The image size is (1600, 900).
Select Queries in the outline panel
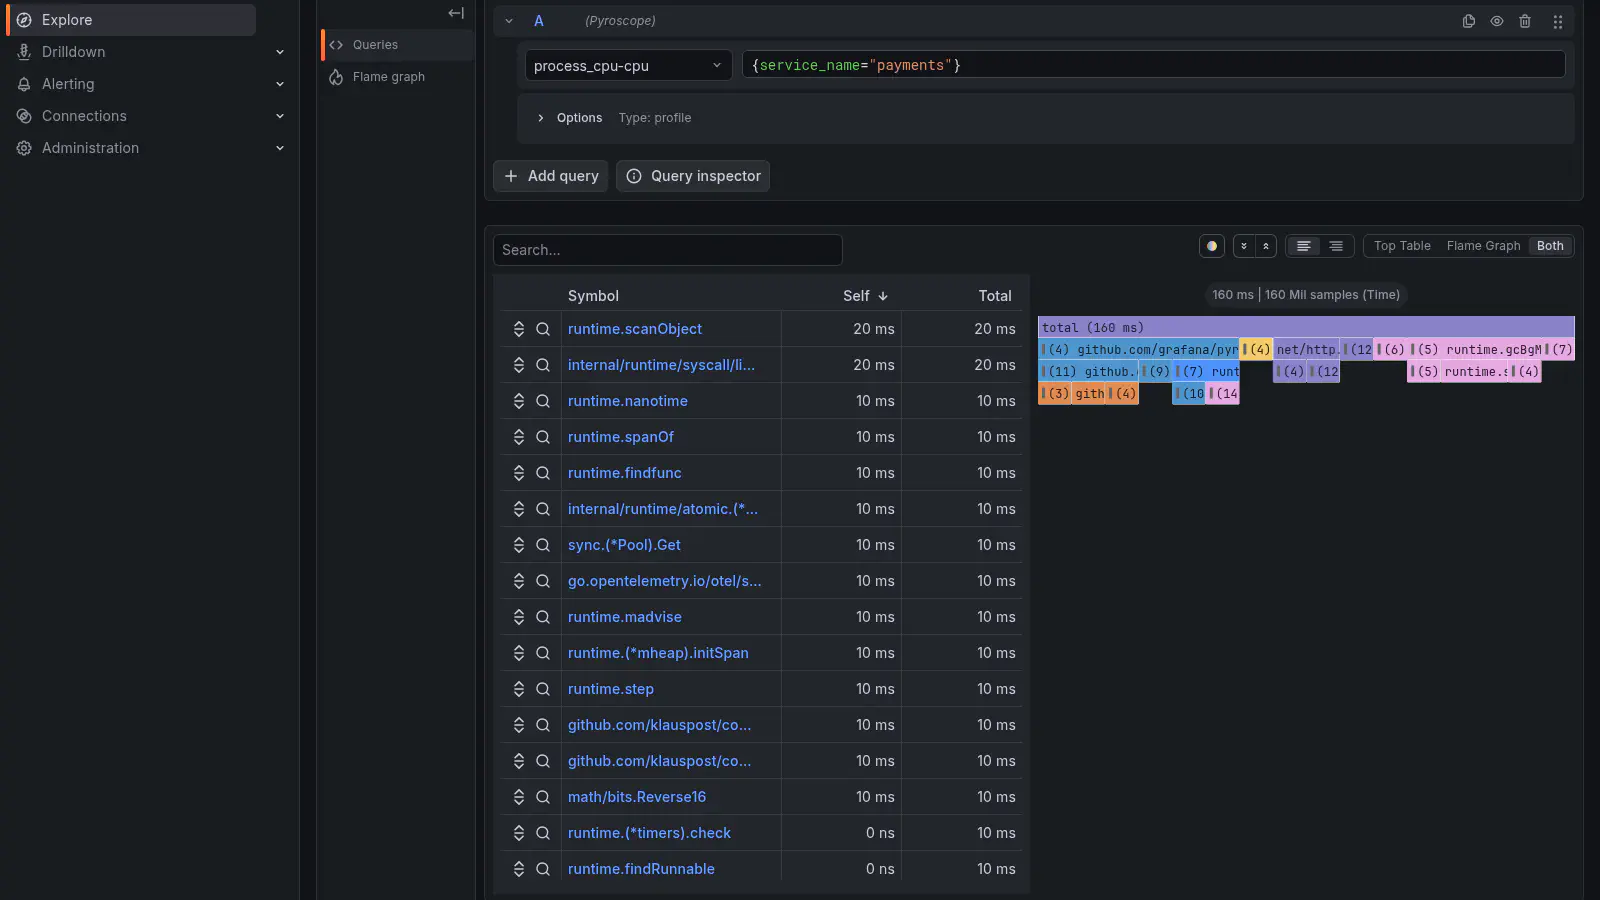click(x=397, y=45)
